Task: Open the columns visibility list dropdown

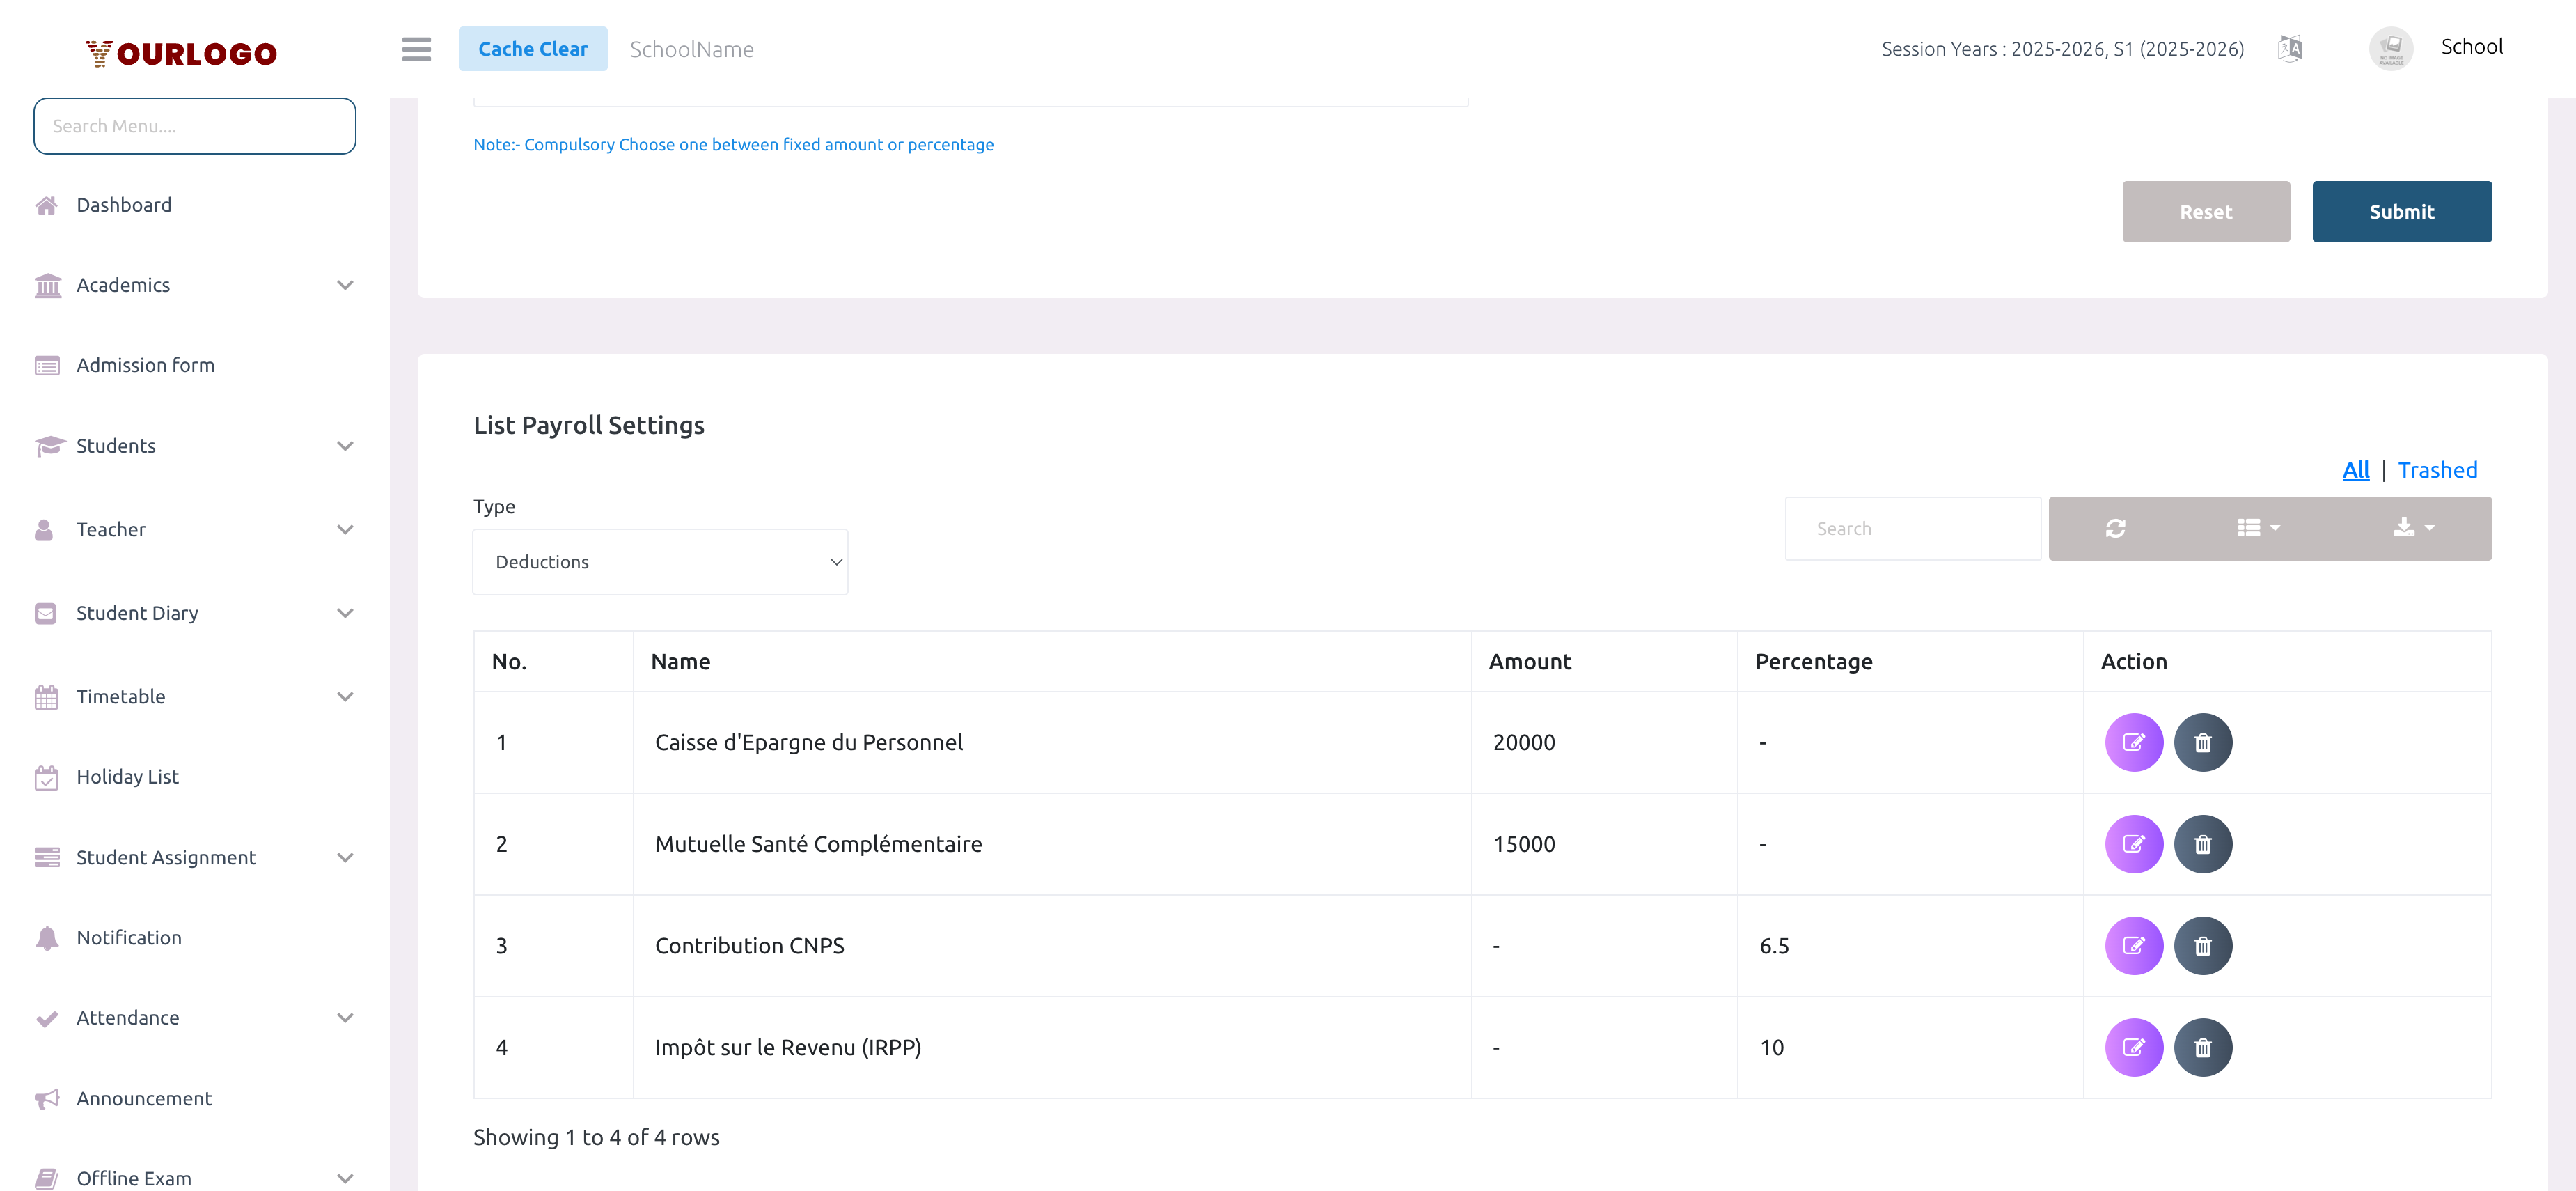Action: (2258, 528)
